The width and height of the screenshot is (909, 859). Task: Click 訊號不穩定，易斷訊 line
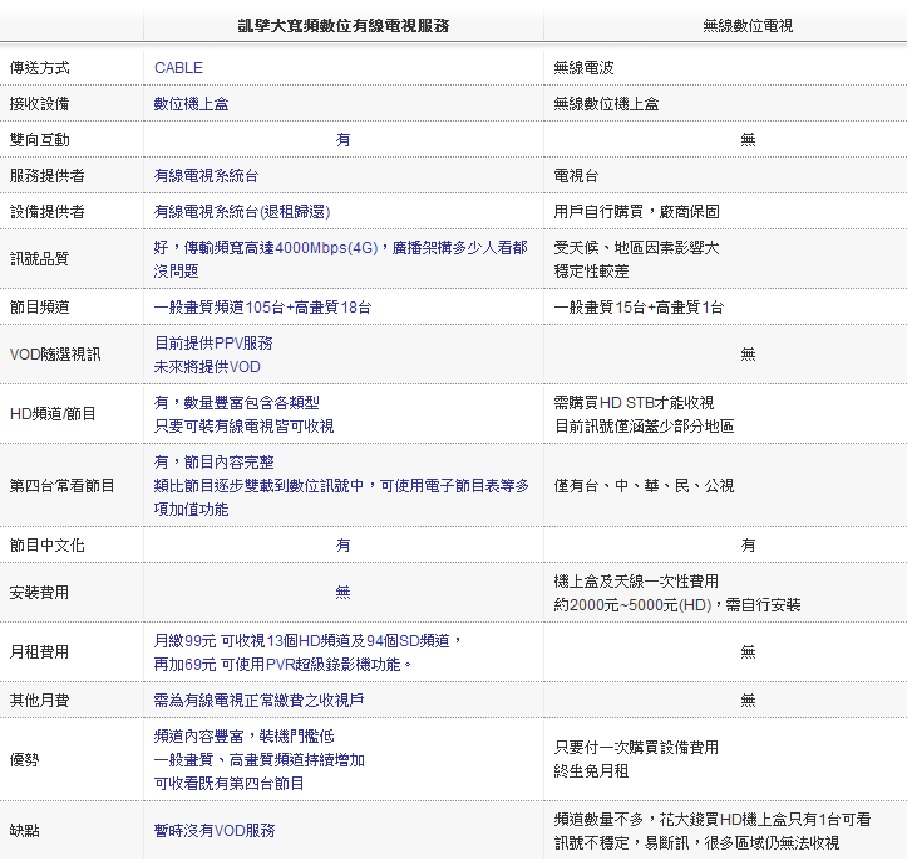[x=696, y=843]
